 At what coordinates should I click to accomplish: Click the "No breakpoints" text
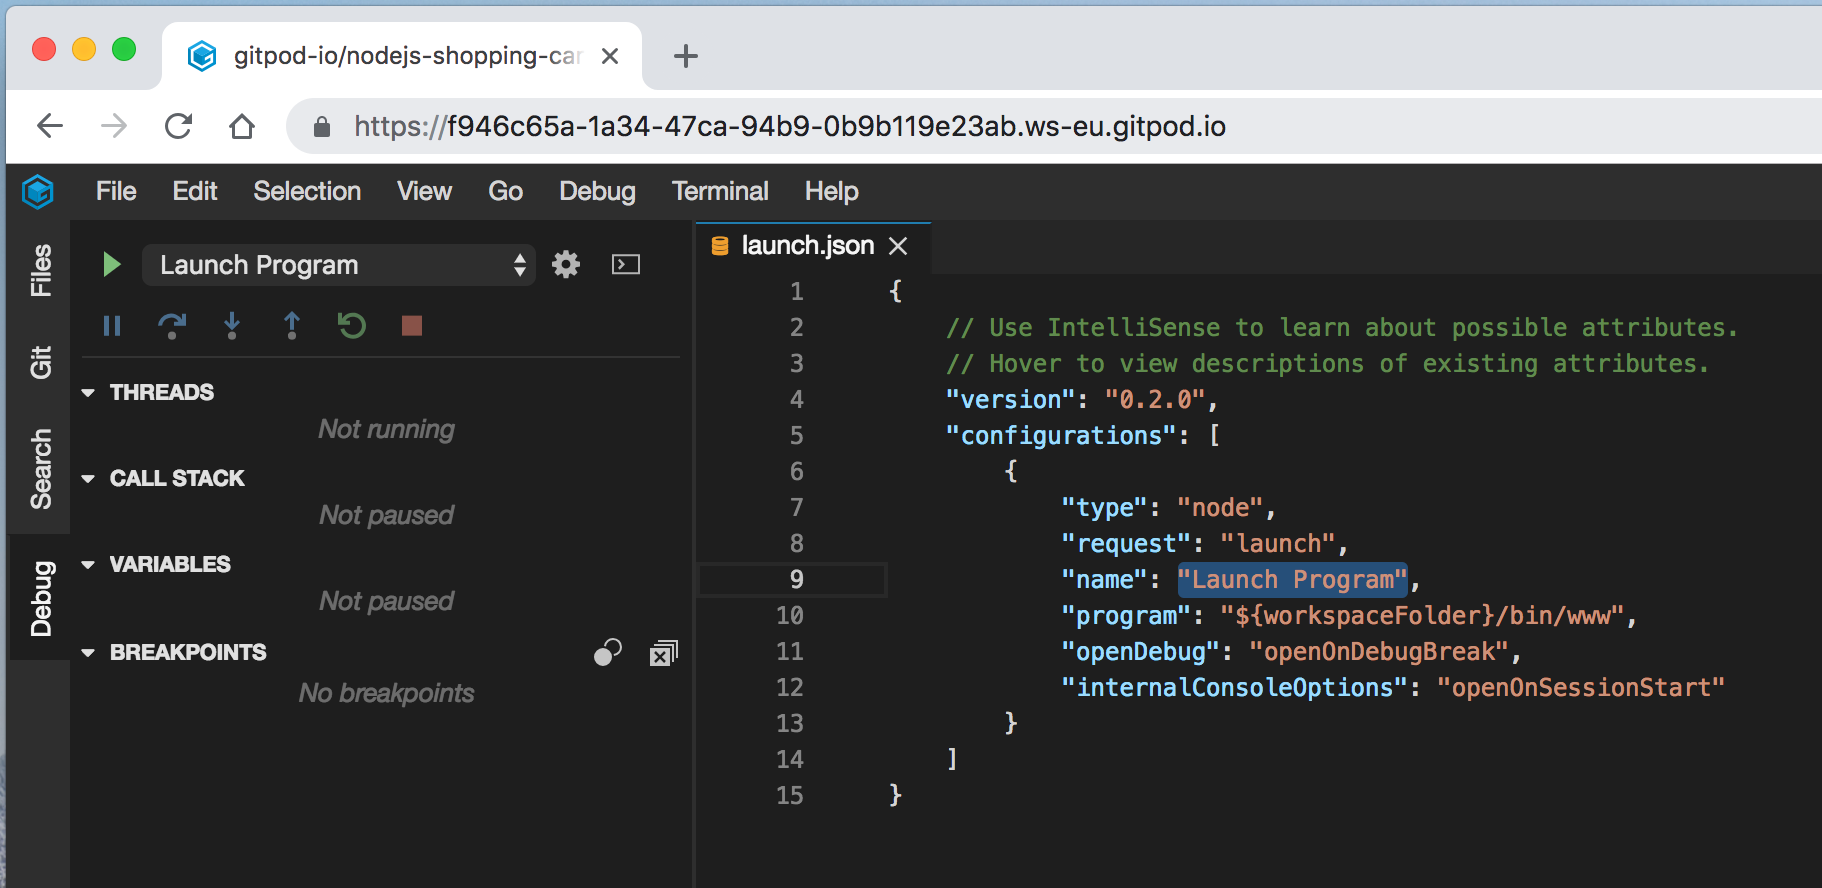click(x=386, y=693)
